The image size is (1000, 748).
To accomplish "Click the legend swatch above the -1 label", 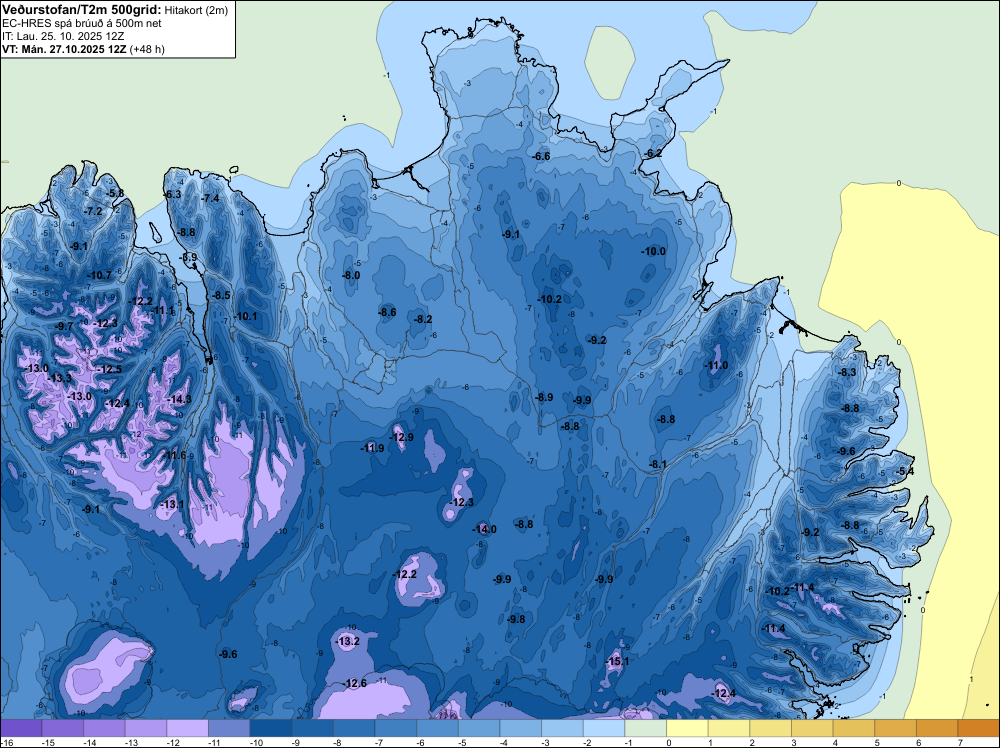I will click(645, 728).
